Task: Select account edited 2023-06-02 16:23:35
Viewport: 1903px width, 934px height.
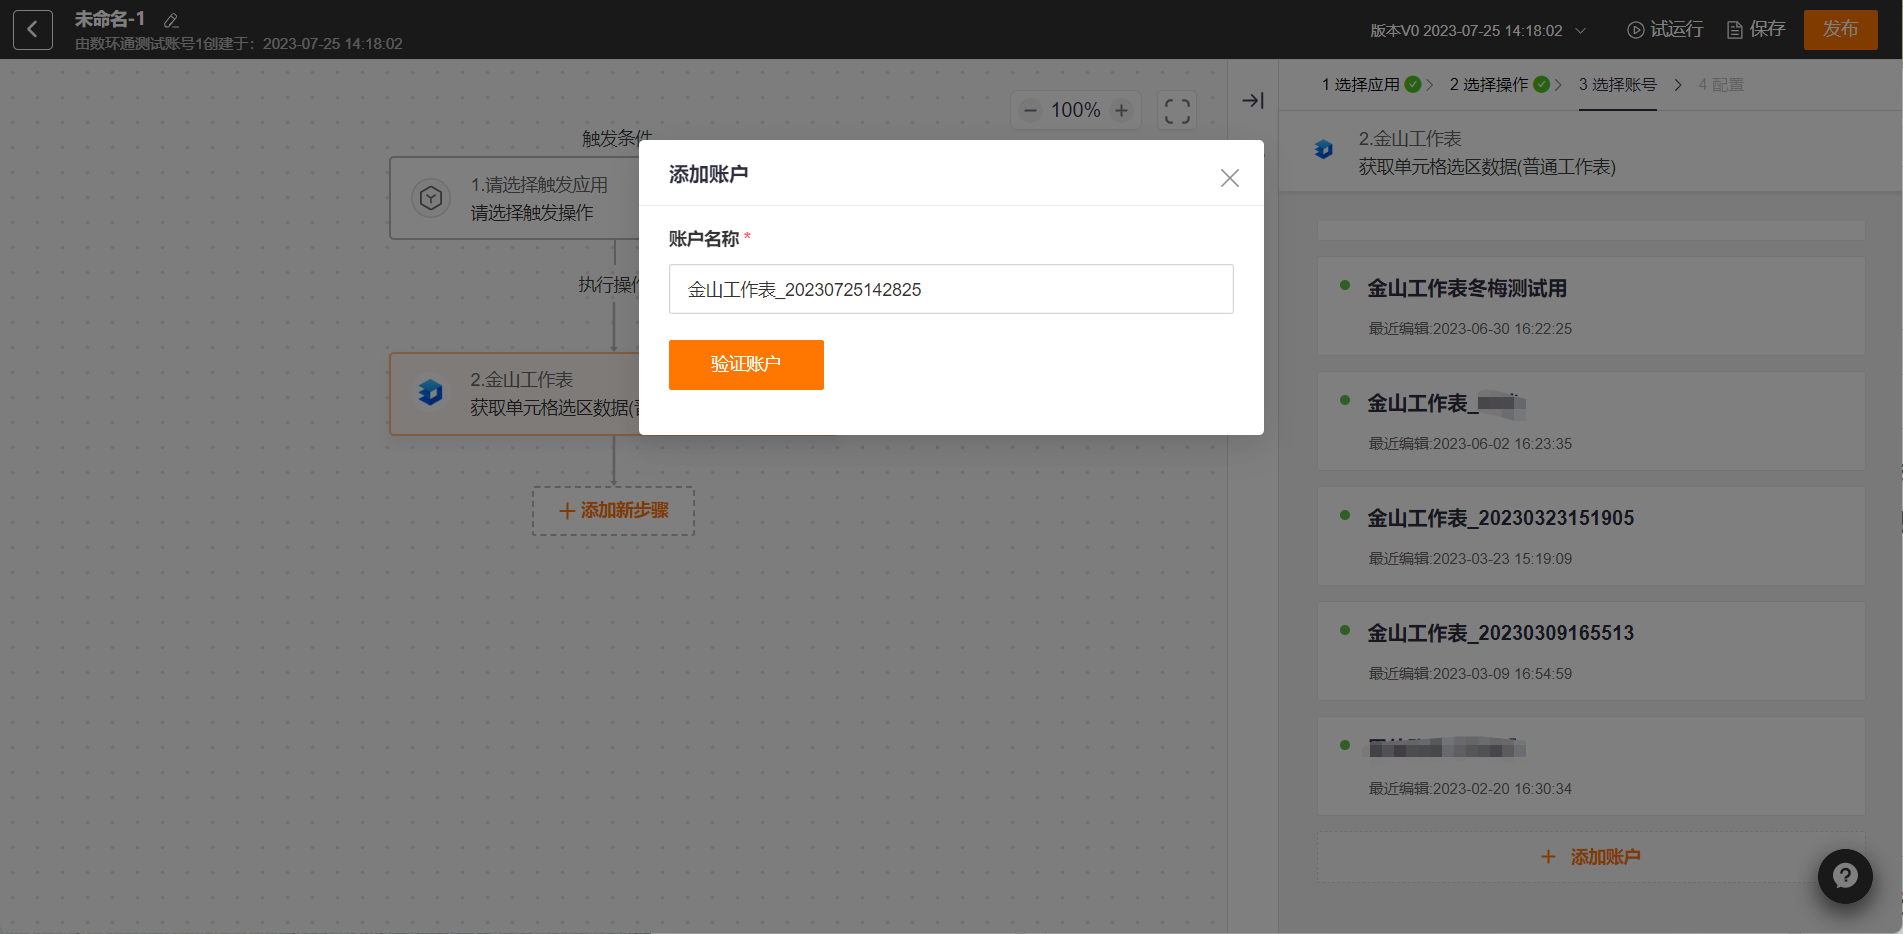Action: (x=1591, y=421)
